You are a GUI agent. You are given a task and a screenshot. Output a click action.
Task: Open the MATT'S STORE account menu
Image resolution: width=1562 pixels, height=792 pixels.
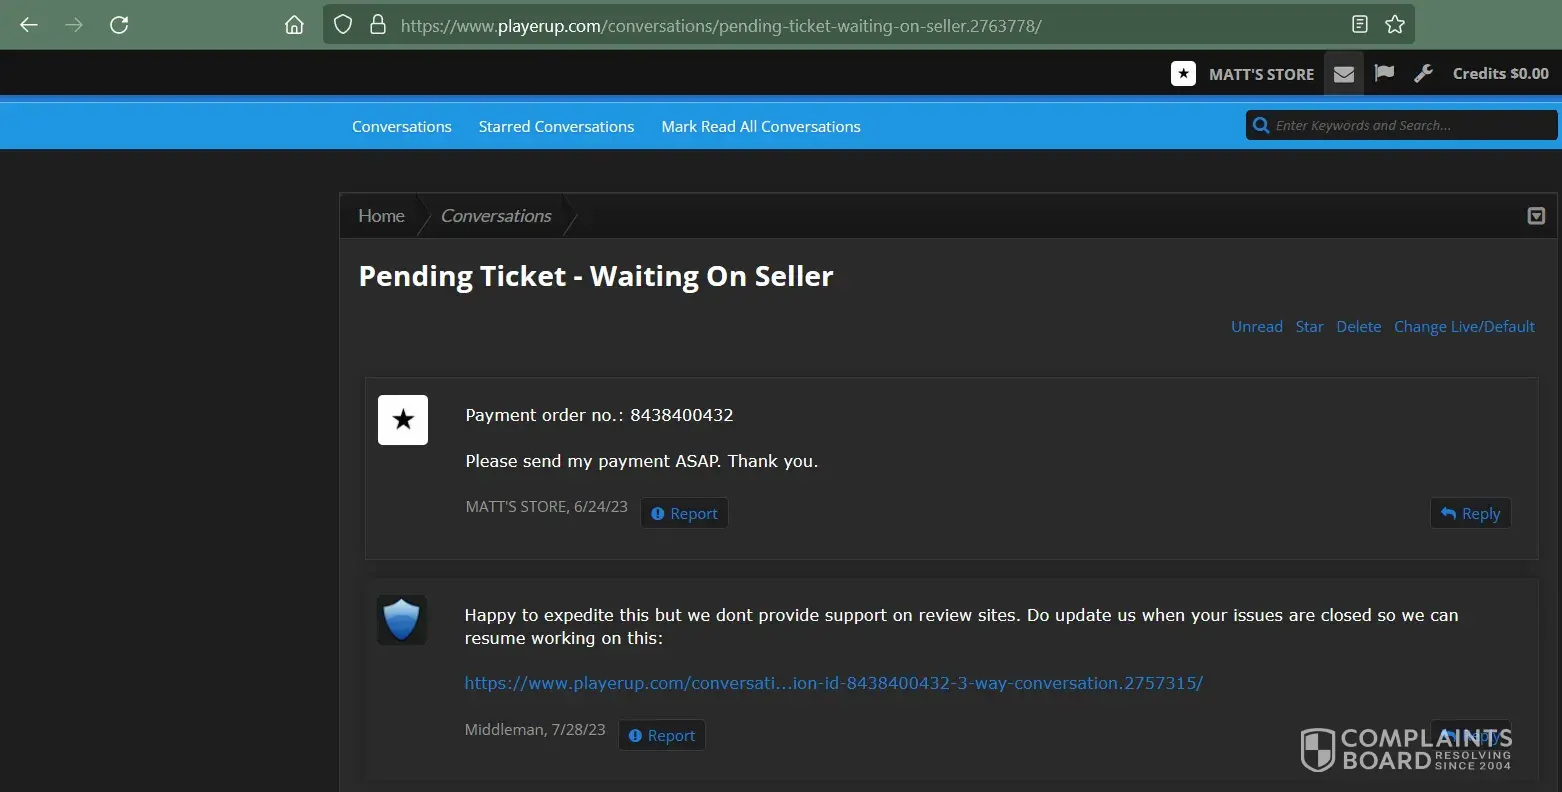1261,74
